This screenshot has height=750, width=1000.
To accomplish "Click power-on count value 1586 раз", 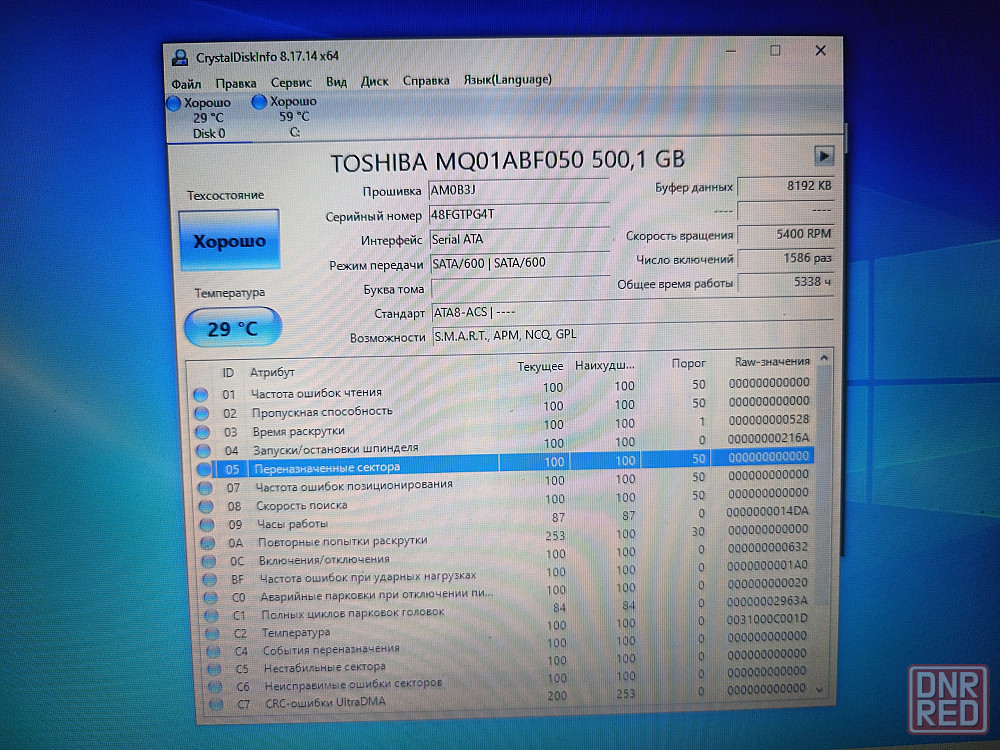I will (x=785, y=258).
